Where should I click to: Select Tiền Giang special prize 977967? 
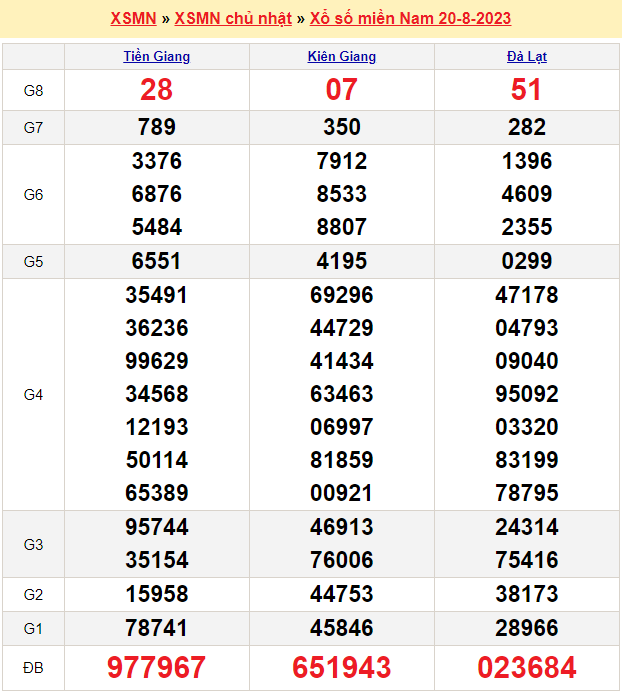tap(156, 667)
